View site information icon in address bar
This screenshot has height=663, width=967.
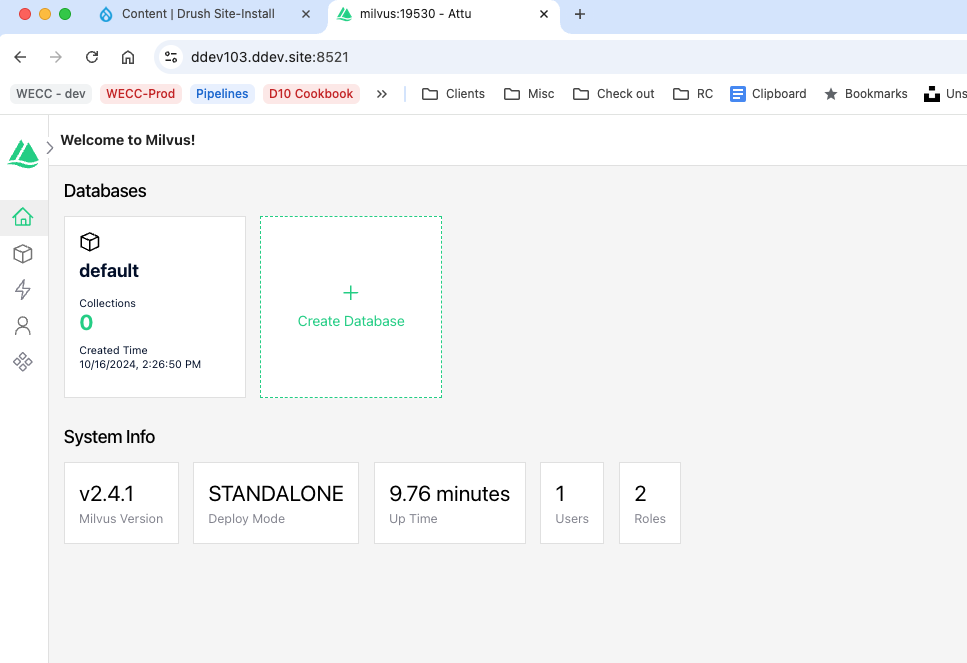point(171,57)
